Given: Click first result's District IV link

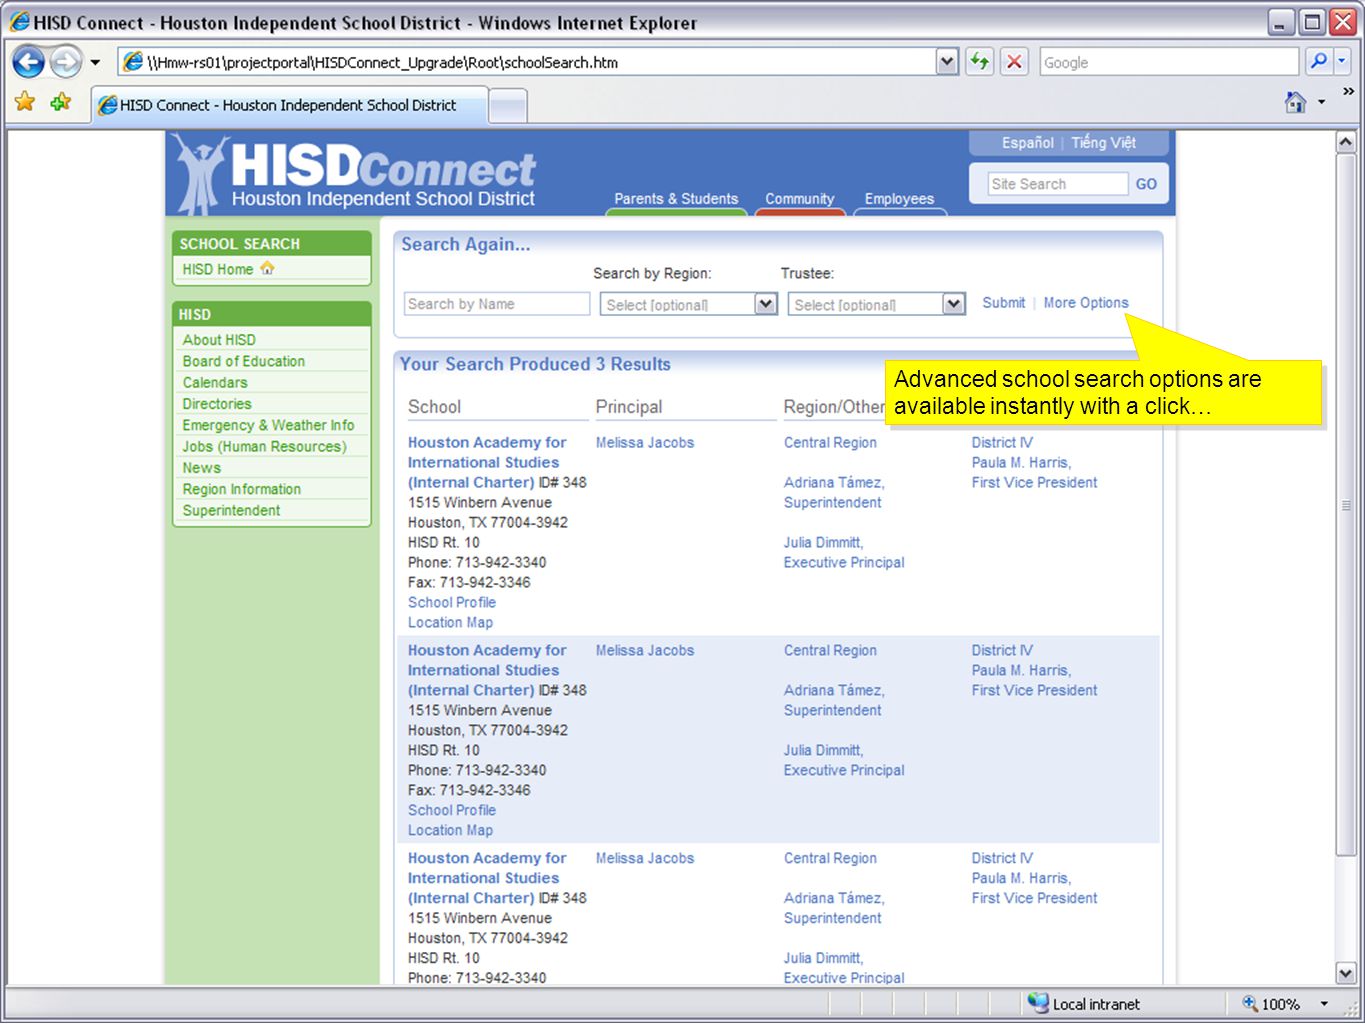Looking at the screenshot, I should point(1002,442).
